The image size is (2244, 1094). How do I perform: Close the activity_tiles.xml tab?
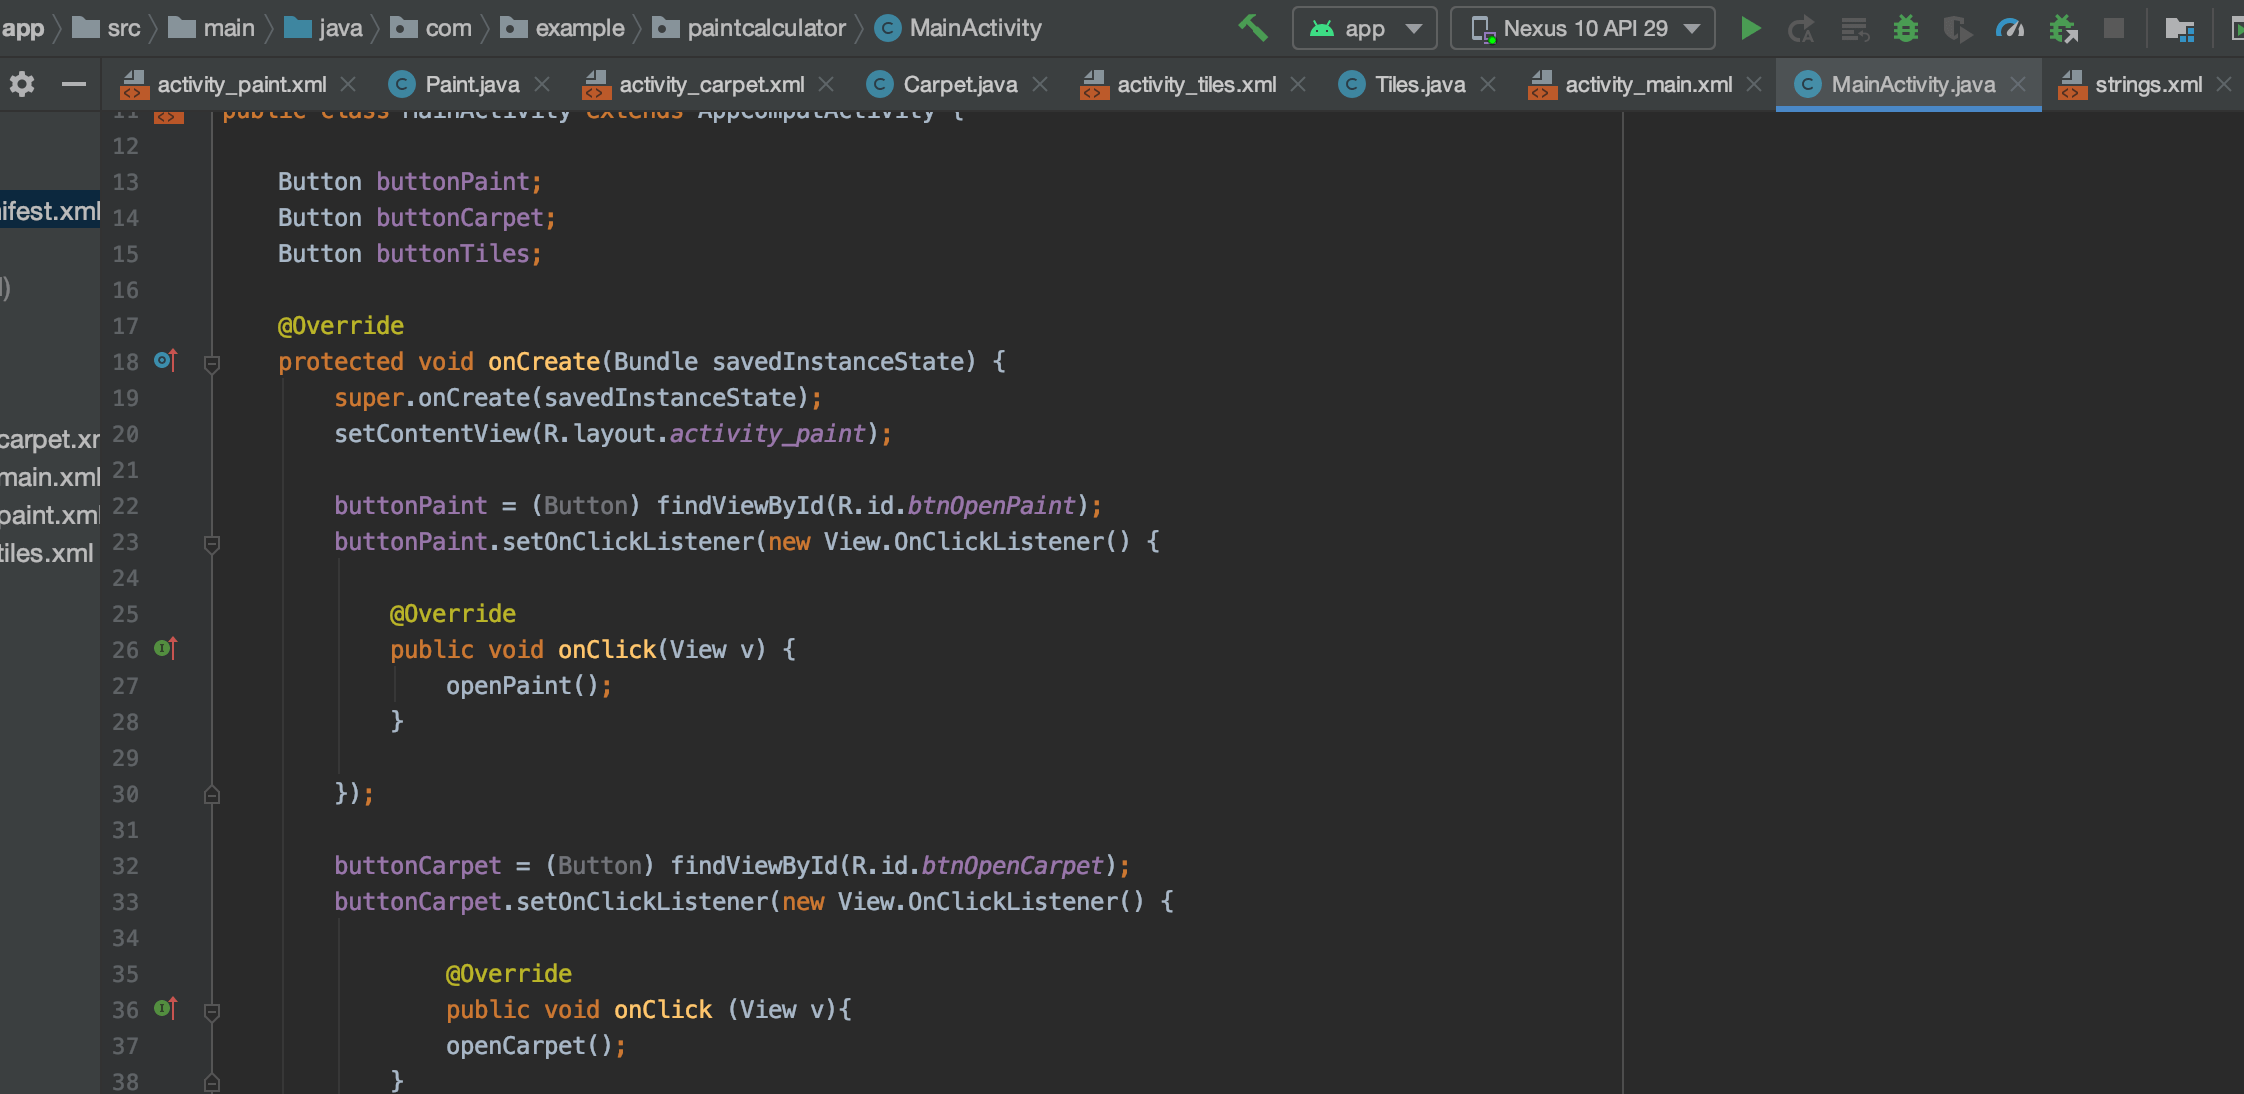click(x=1298, y=84)
